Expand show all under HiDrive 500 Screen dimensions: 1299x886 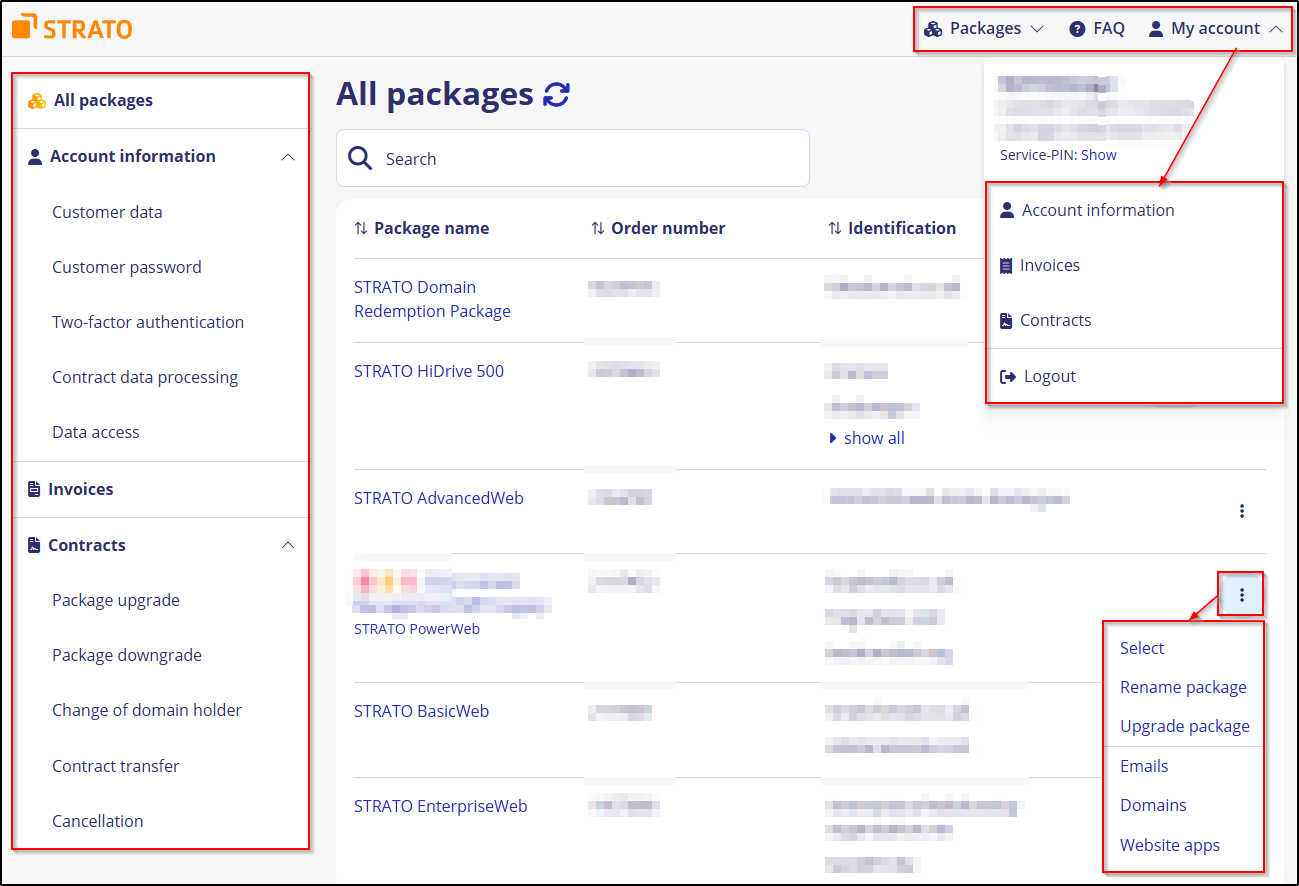click(x=867, y=438)
